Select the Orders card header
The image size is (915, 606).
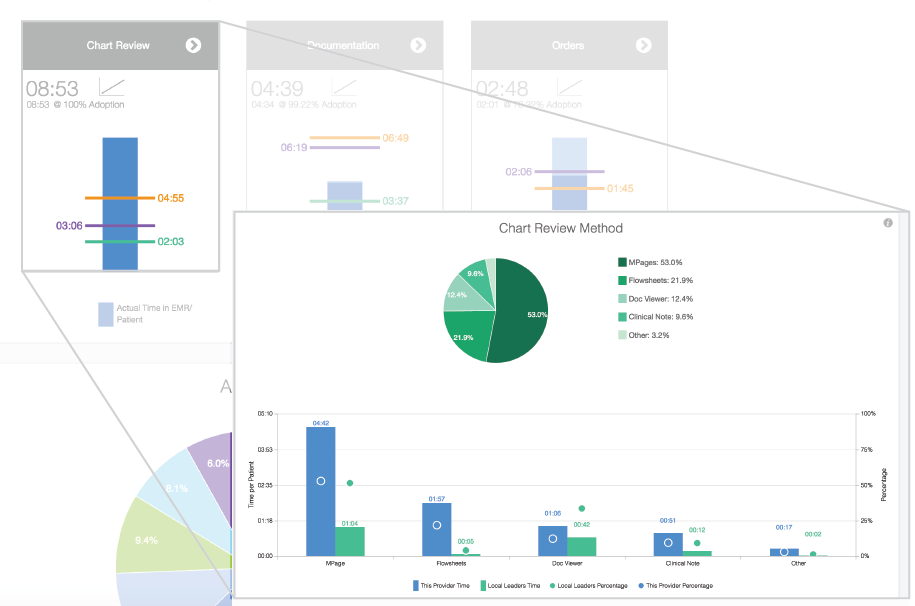tap(570, 46)
